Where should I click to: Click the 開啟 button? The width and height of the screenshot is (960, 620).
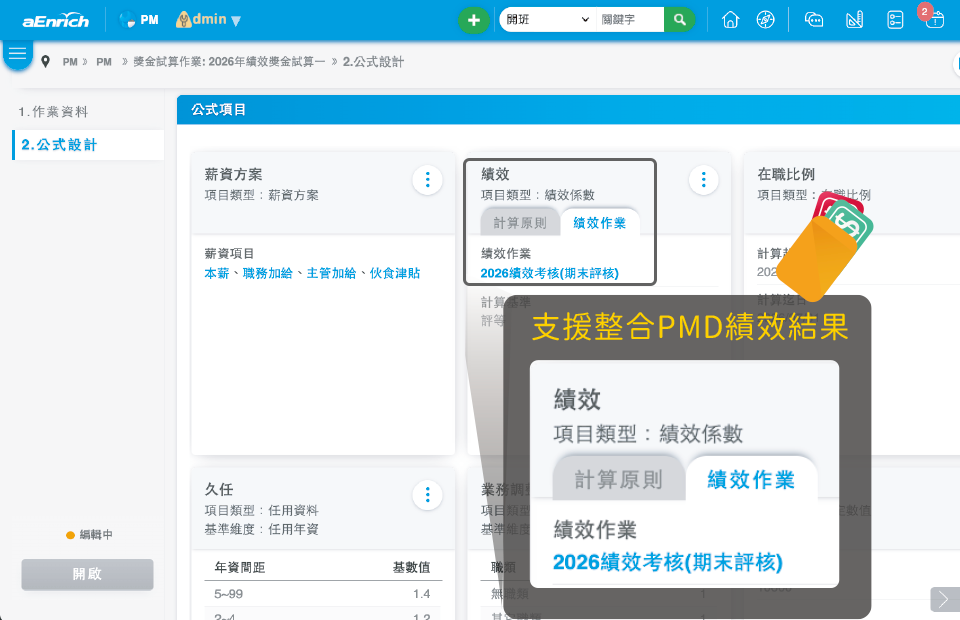coord(88,574)
